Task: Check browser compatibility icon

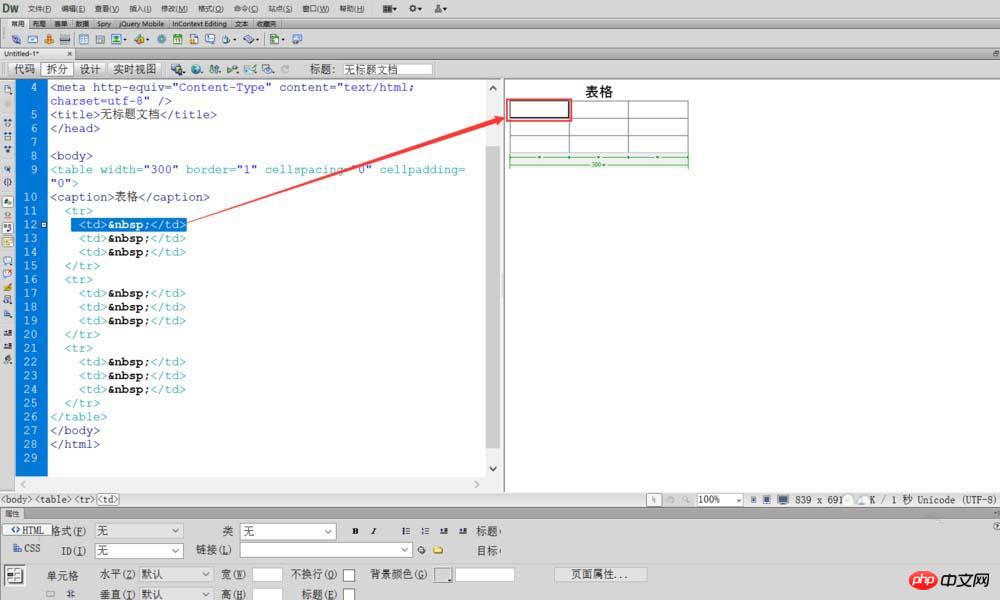Action: pyautogui.click(x=250, y=69)
